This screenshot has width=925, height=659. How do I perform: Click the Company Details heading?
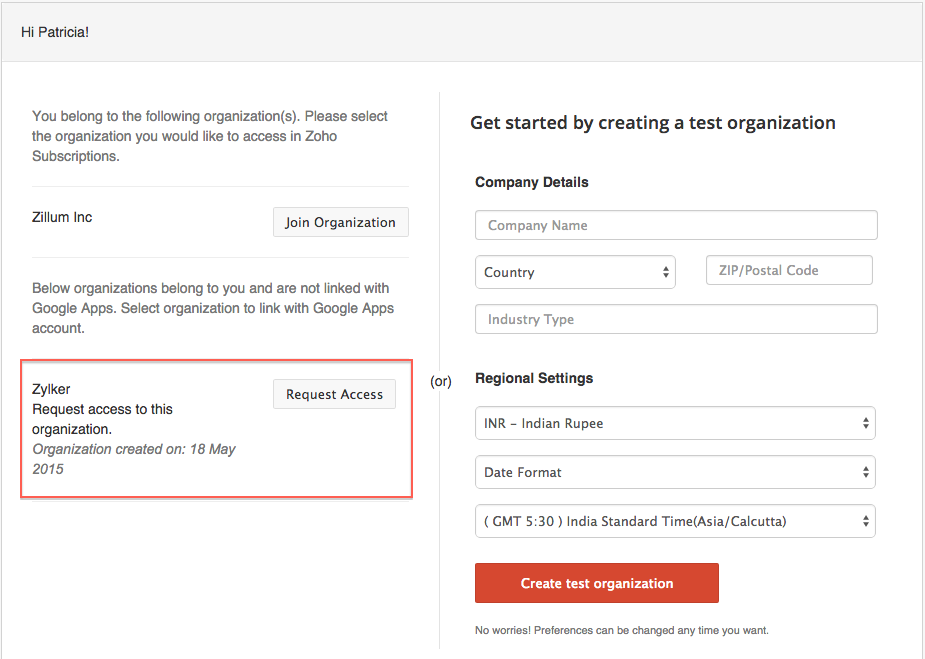click(x=532, y=182)
